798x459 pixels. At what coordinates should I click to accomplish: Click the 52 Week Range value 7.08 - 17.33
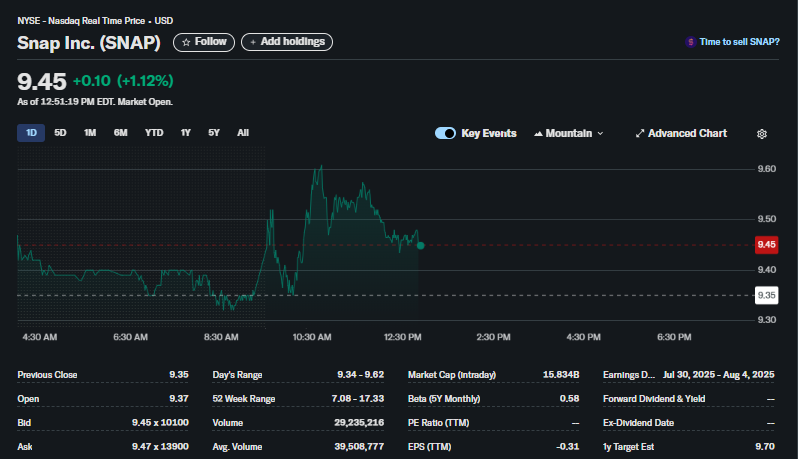(358, 399)
